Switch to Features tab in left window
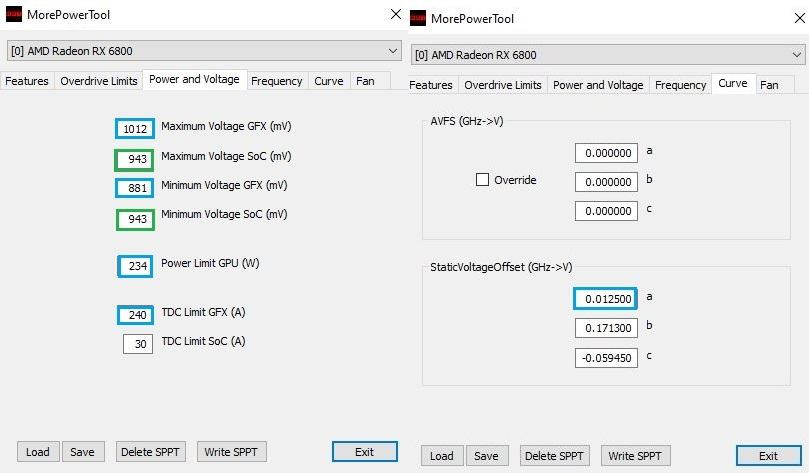This screenshot has height=473, width=809. click(x=27, y=81)
